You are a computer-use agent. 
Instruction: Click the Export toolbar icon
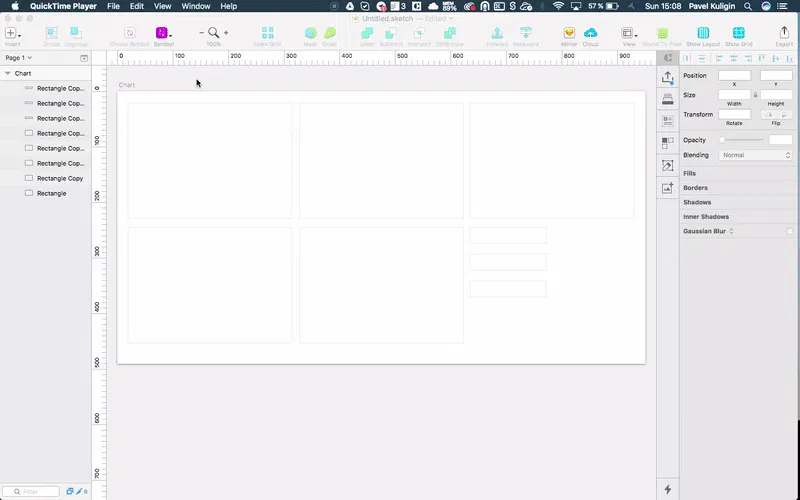(x=784, y=33)
